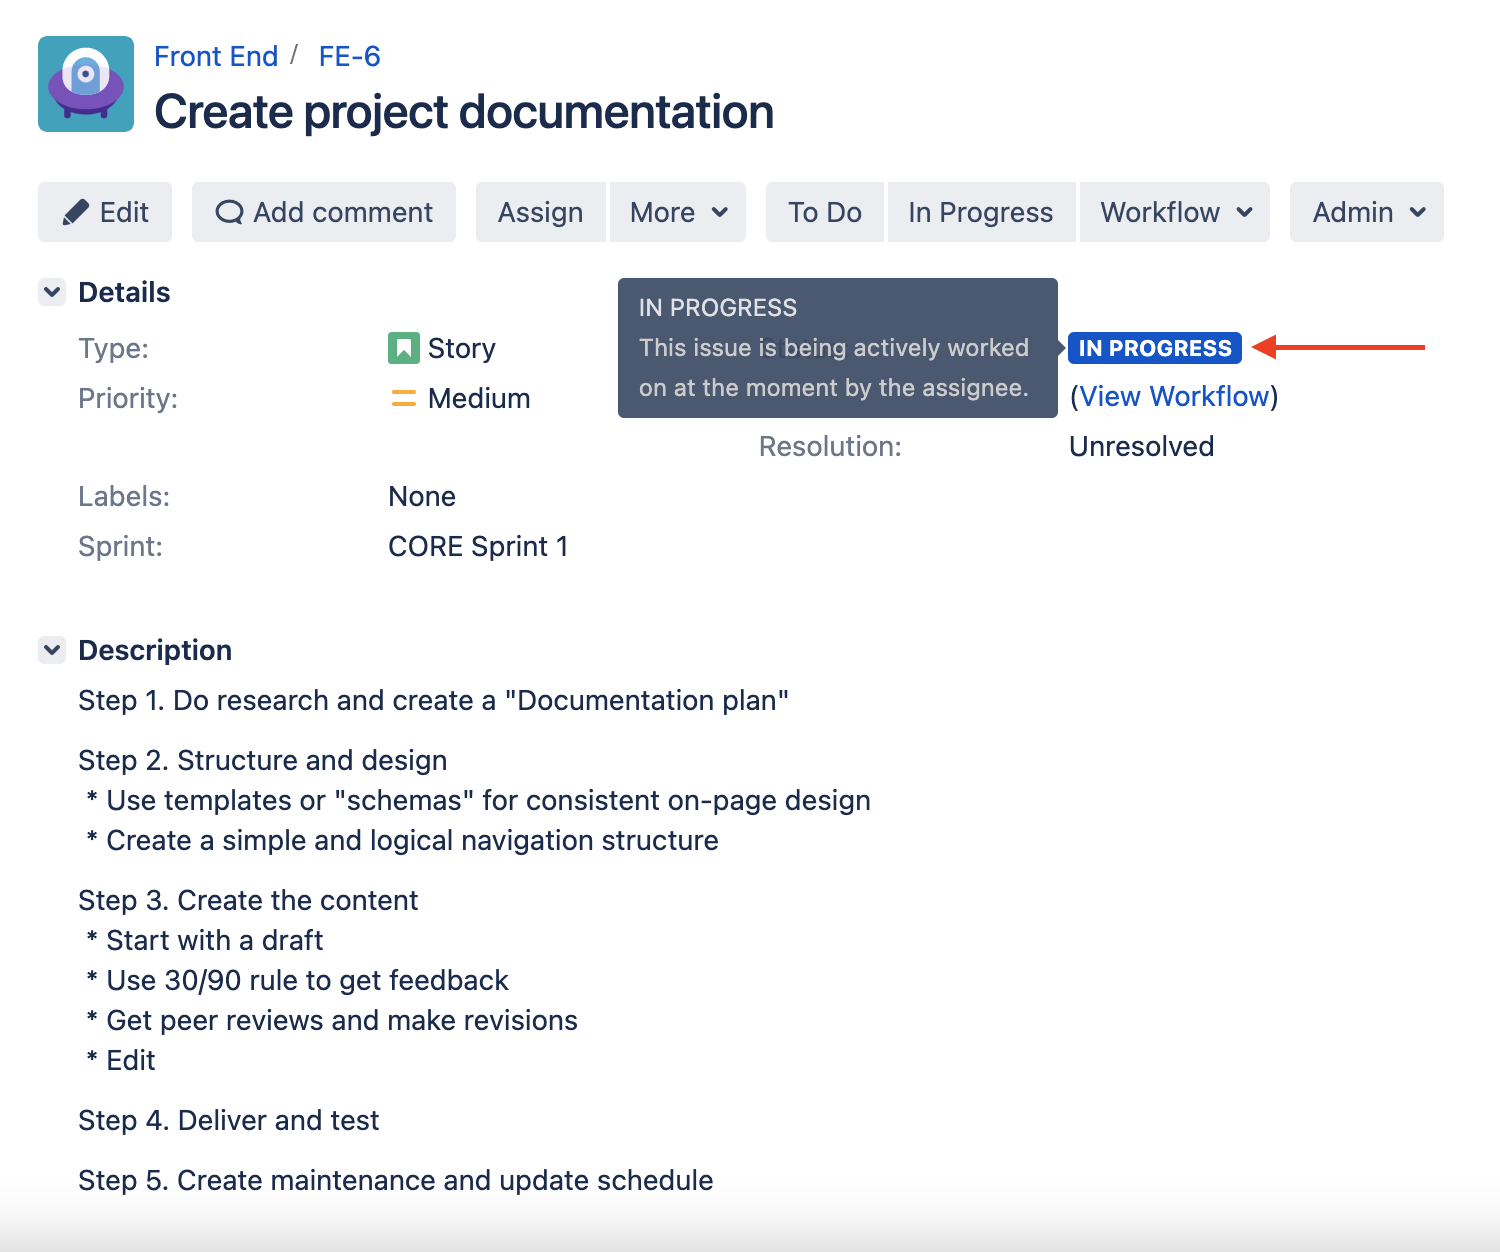The height and width of the screenshot is (1252, 1500).
Task: Click the CORE Sprint 1 value
Action: click(x=478, y=547)
